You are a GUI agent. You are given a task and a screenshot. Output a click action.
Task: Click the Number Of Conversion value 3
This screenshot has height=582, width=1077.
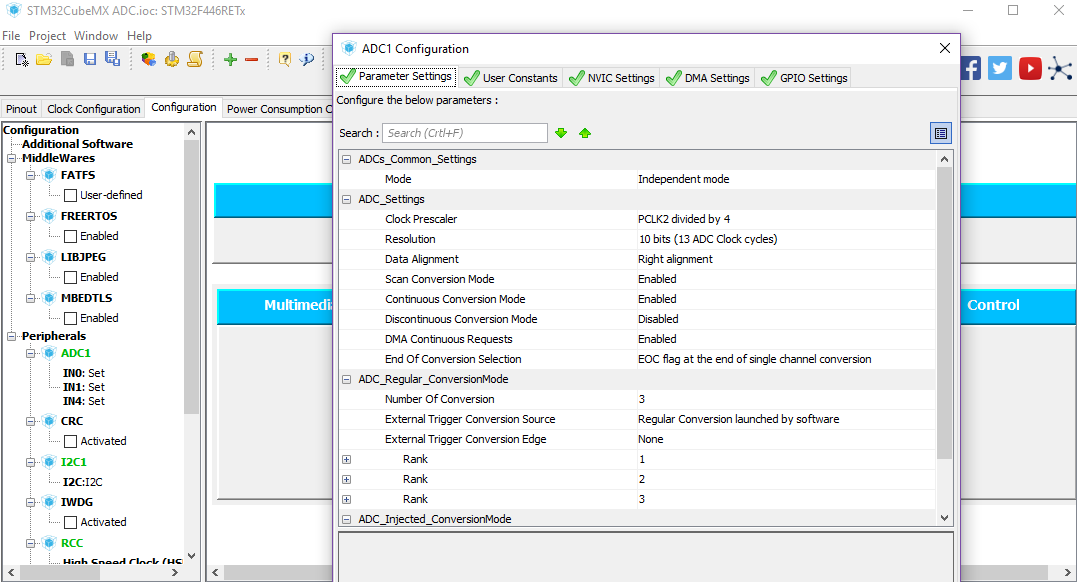(642, 399)
